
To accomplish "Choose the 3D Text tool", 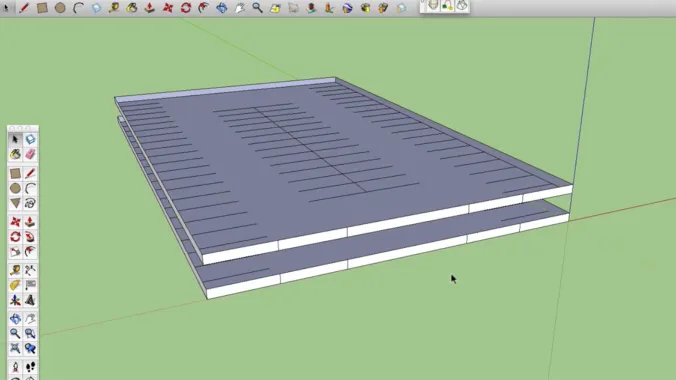I will (30, 300).
